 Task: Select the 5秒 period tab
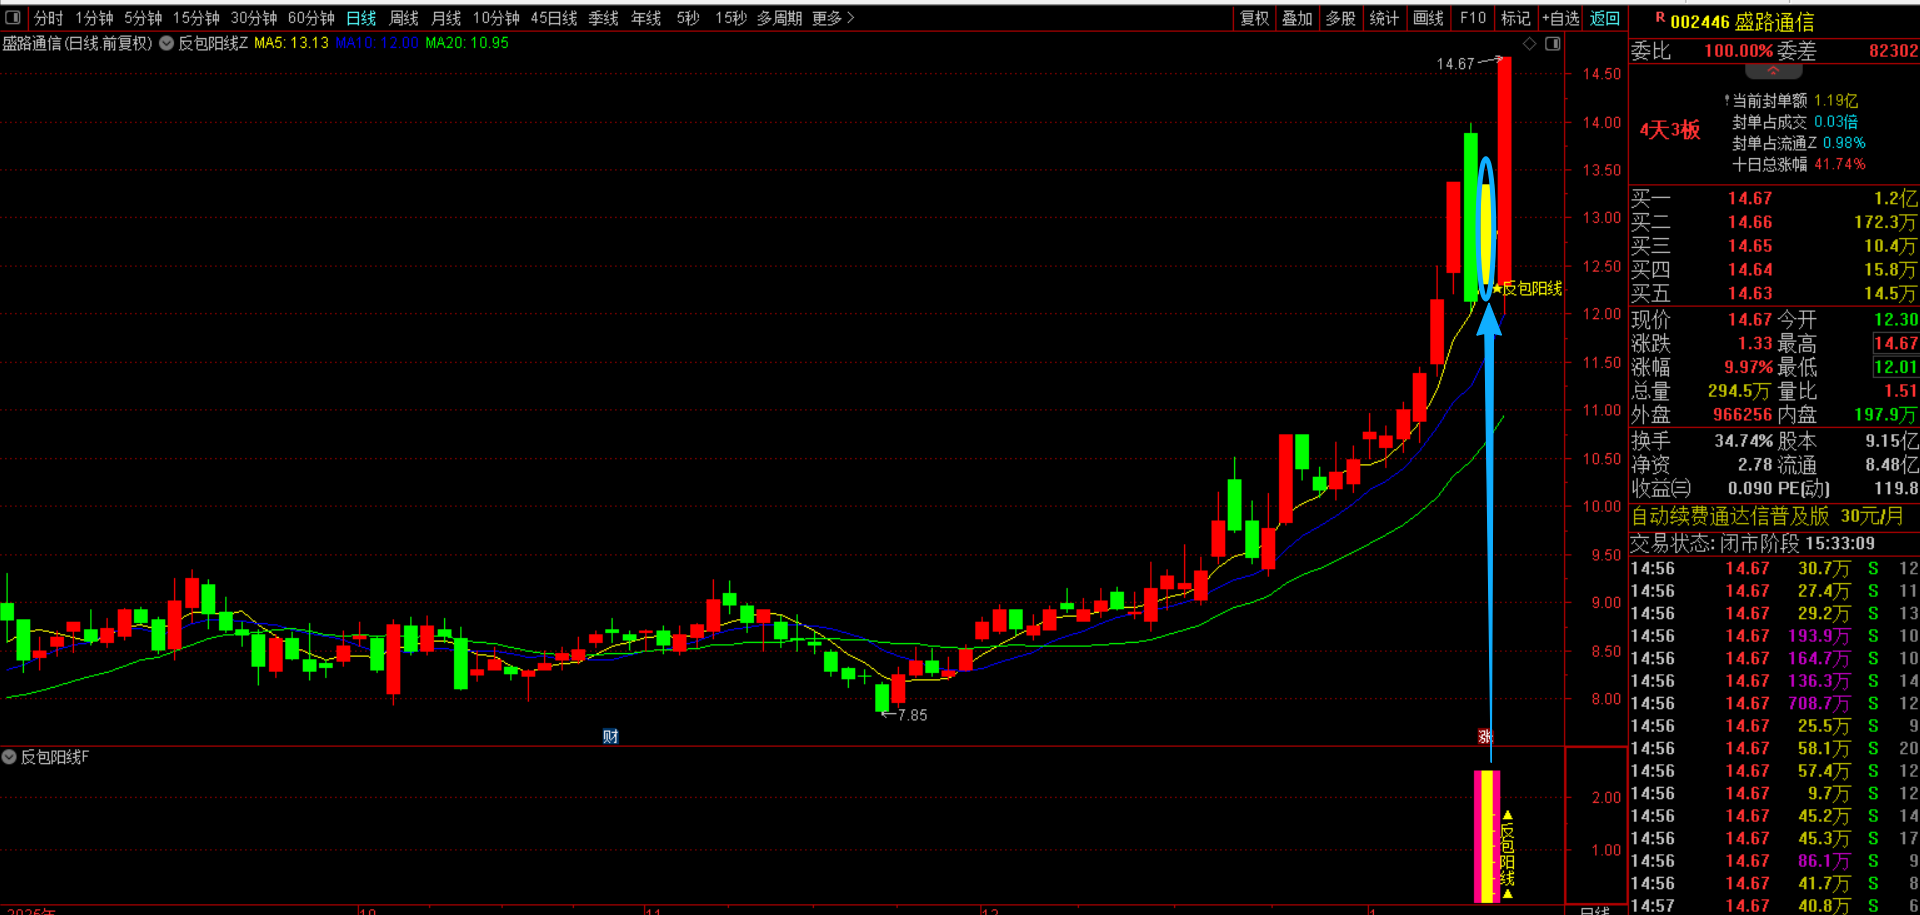coord(688,18)
